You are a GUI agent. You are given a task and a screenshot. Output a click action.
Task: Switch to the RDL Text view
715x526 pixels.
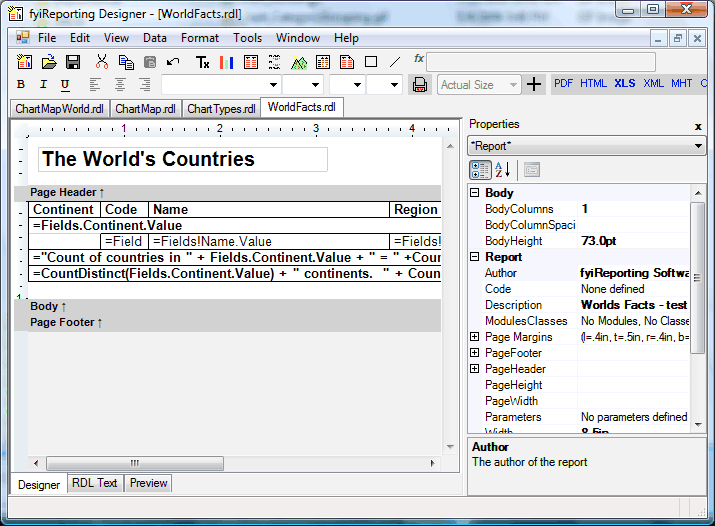pyautogui.click(x=95, y=483)
